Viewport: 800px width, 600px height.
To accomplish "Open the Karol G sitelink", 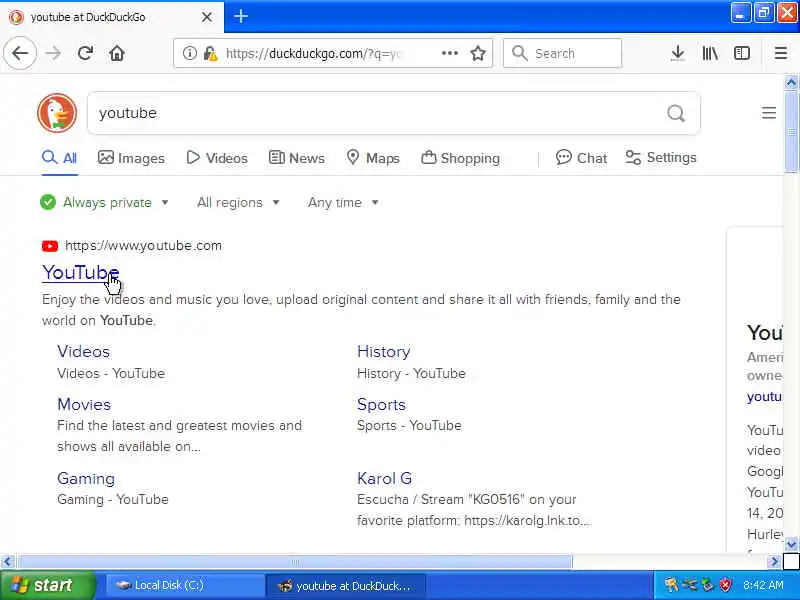I will point(385,479).
